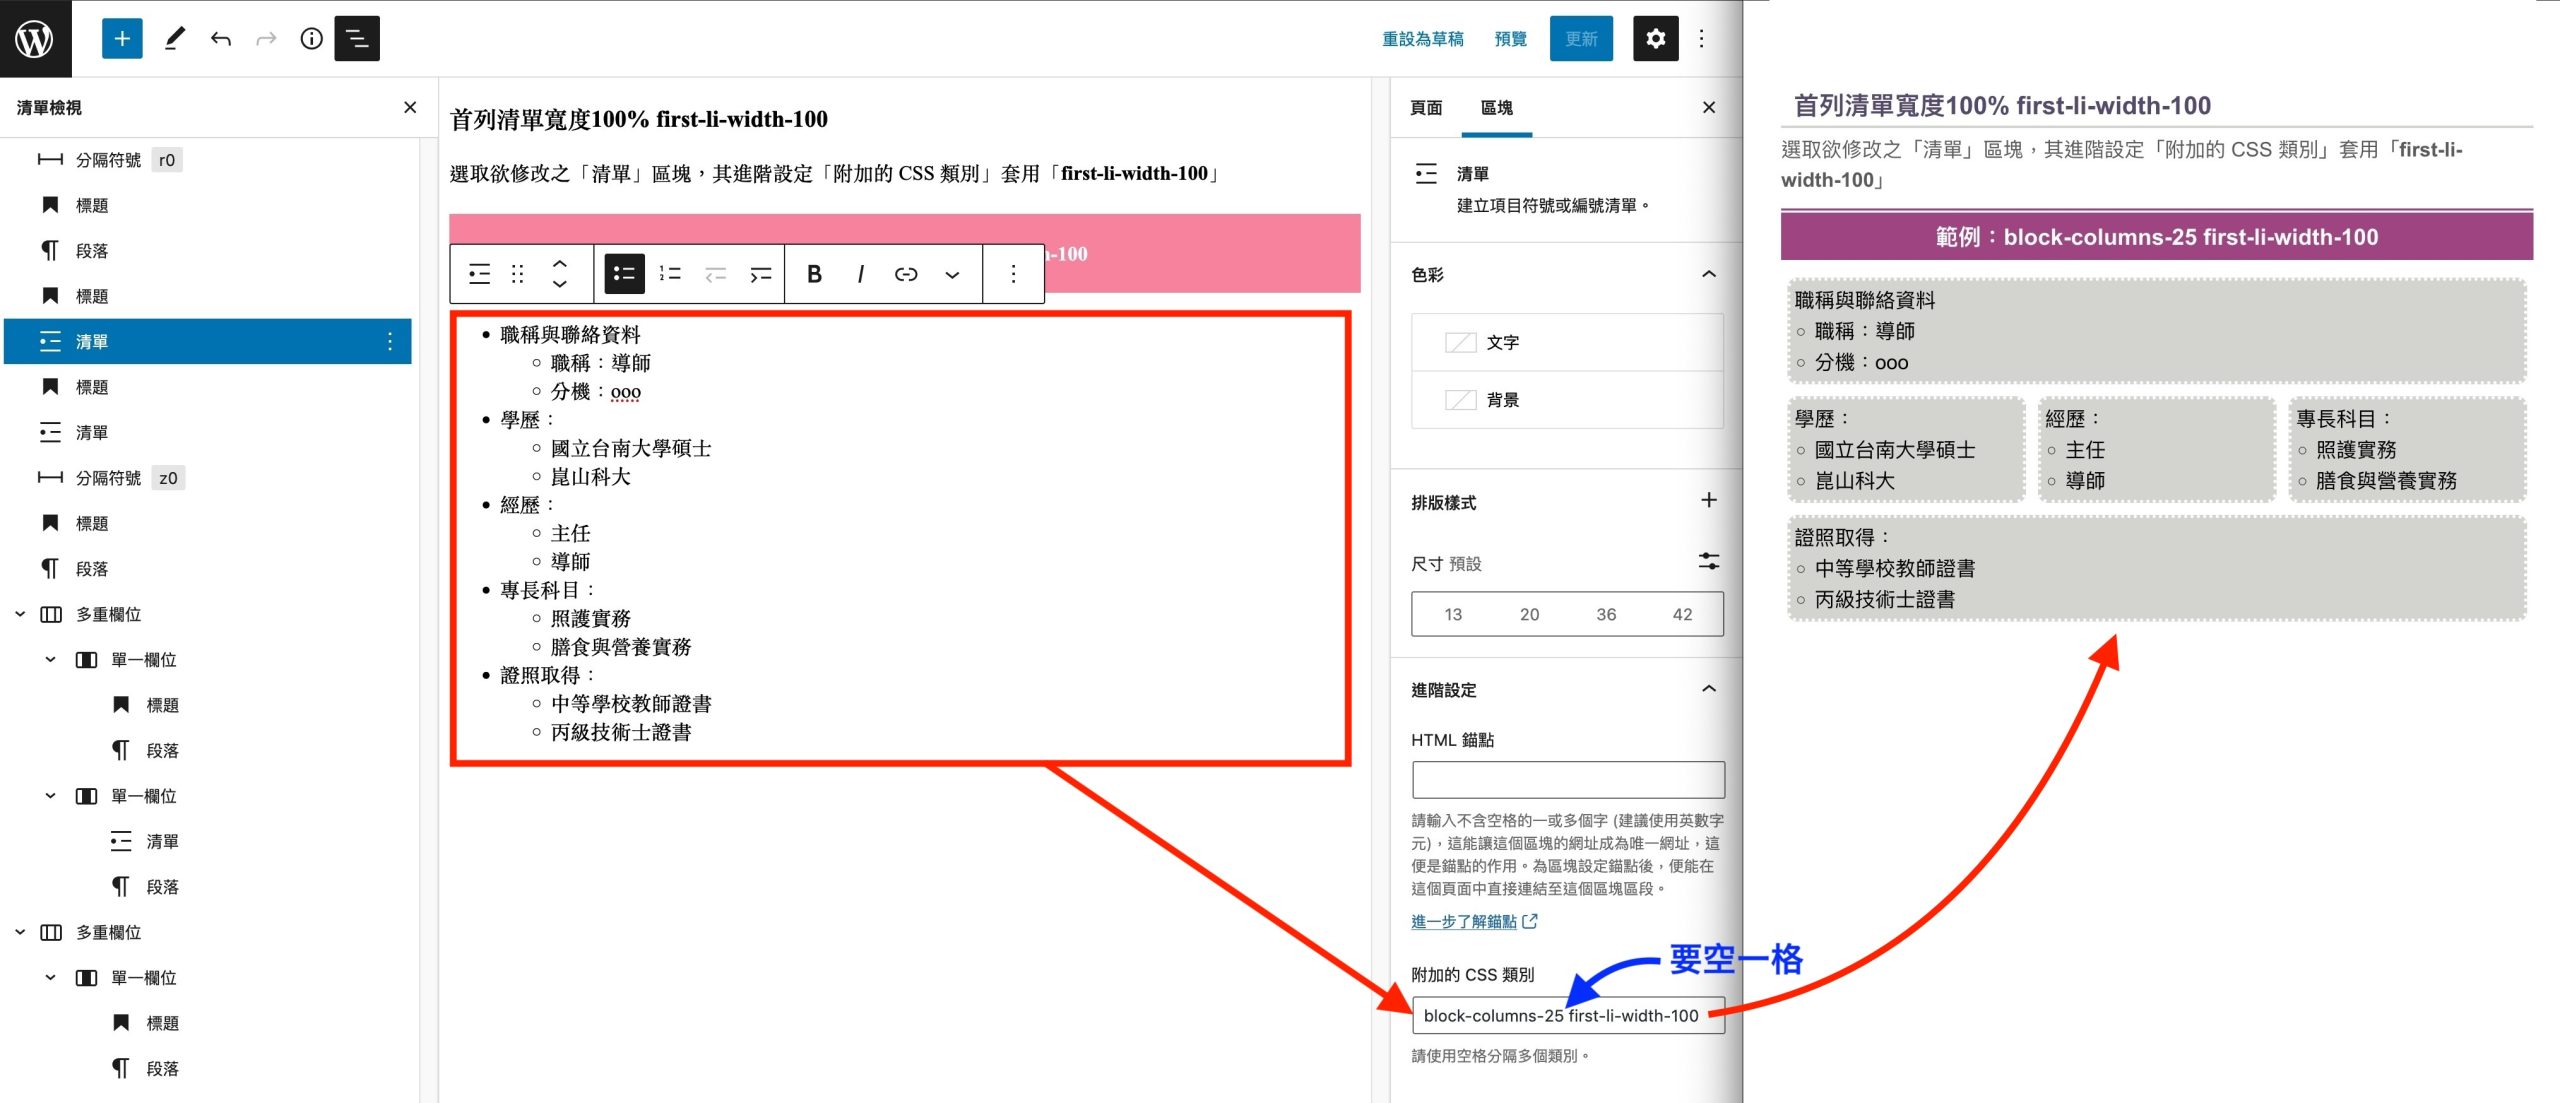
Task: Switch to the 頁面 tab
Action: point(1426,107)
